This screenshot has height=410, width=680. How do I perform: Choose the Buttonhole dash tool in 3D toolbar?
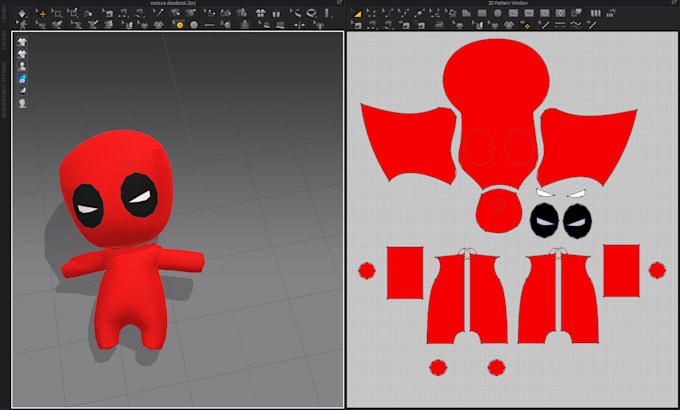coord(209,25)
